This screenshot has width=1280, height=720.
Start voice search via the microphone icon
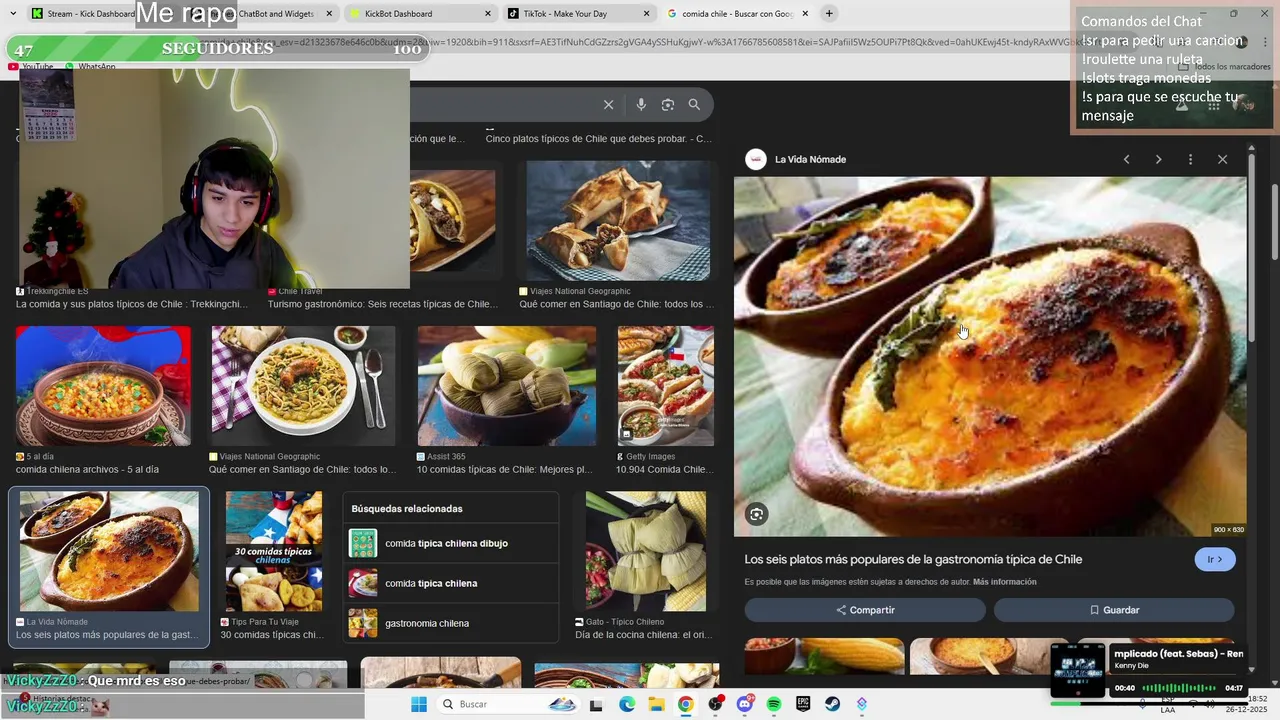[x=641, y=104]
